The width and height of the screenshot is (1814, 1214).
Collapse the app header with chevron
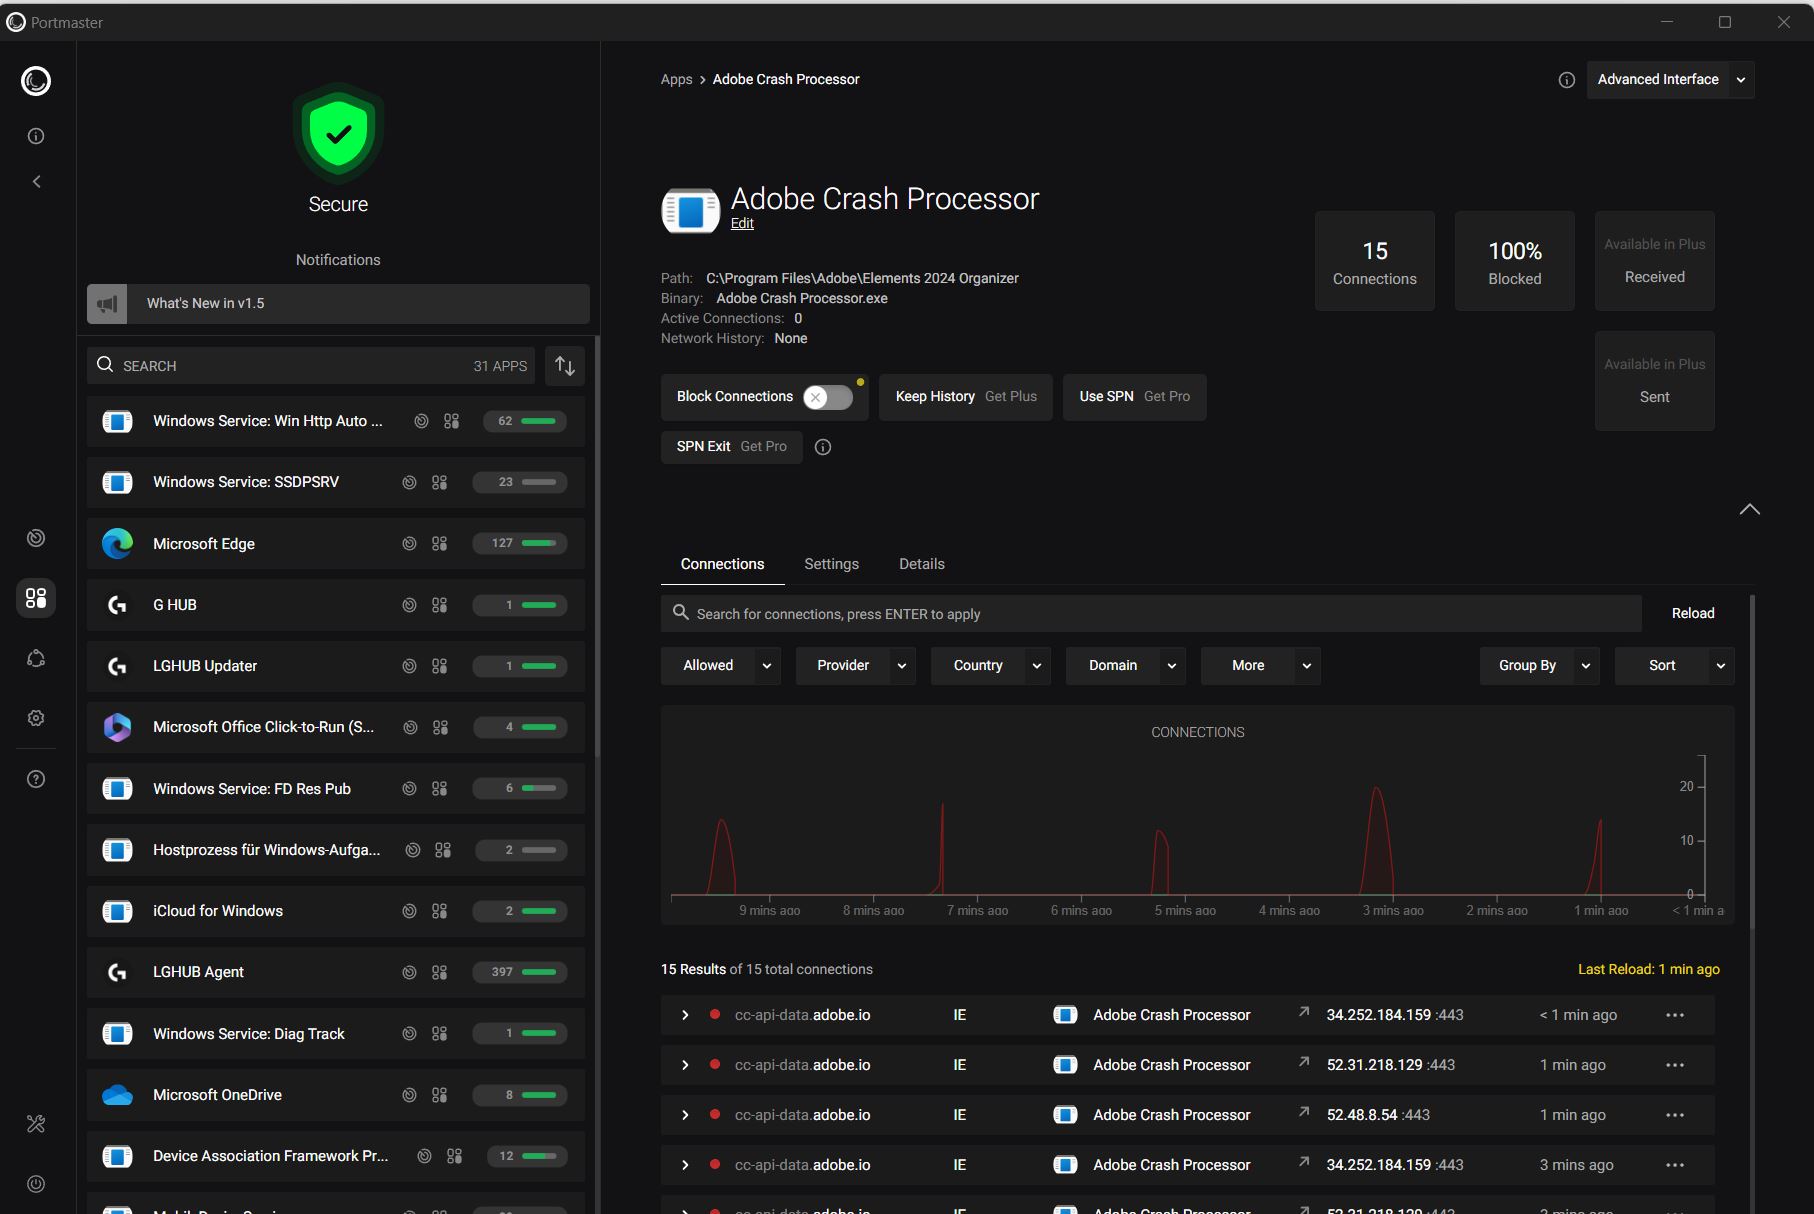[x=1749, y=509]
